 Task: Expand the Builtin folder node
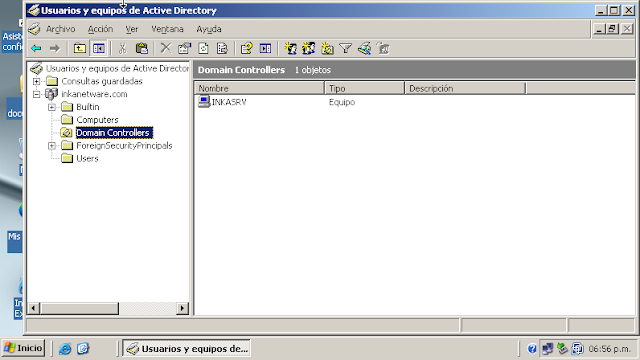point(52,107)
